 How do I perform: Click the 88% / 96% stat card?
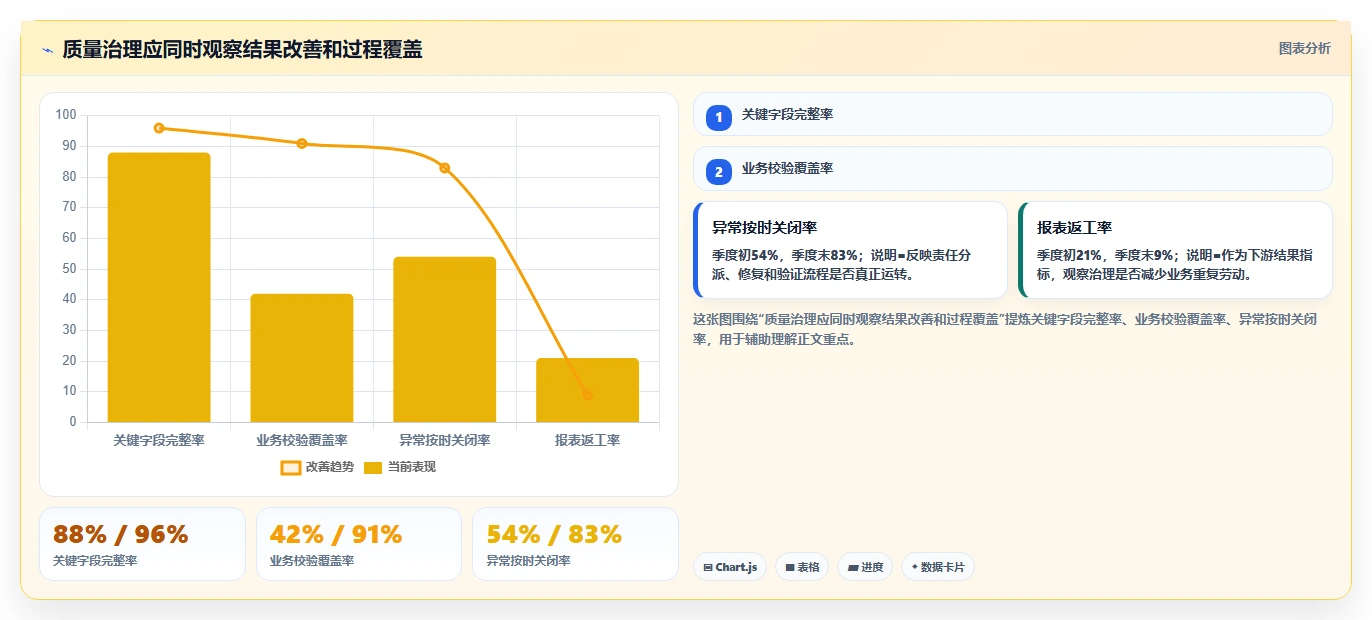[142, 544]
